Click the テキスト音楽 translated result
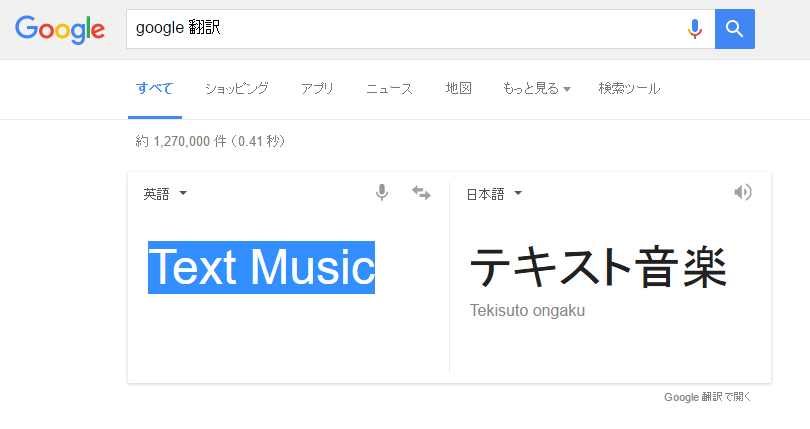 [x=598, y=267]
